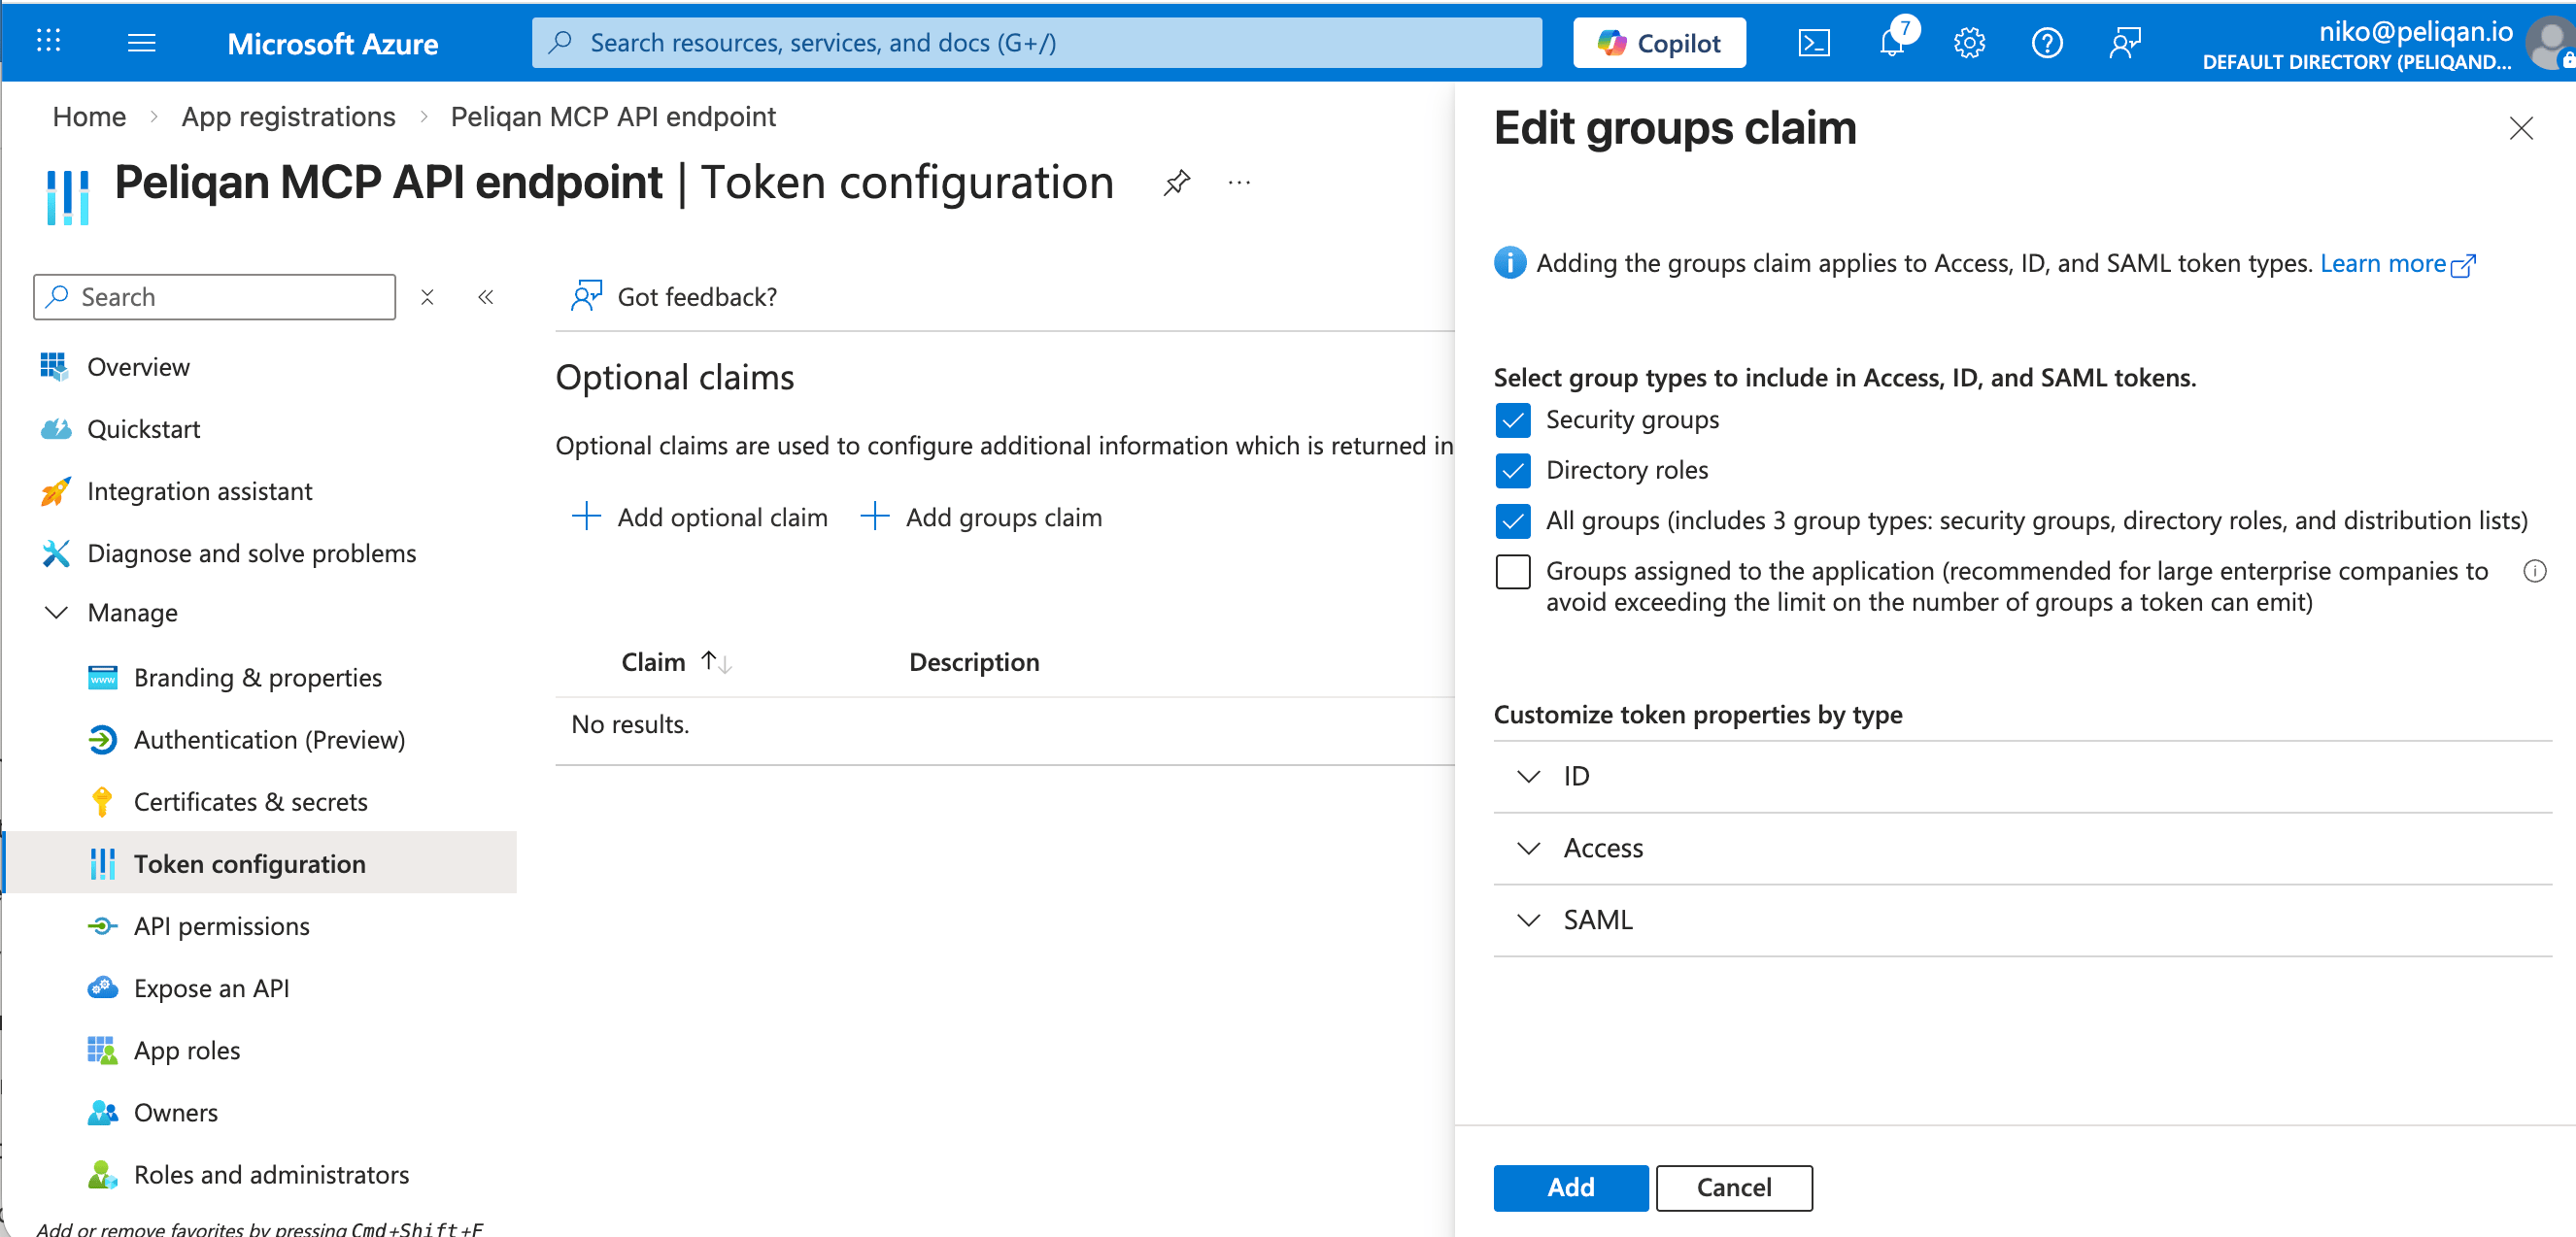Sort the table by the Claim column
The image size is (2576, 1237).
[675, 662]
